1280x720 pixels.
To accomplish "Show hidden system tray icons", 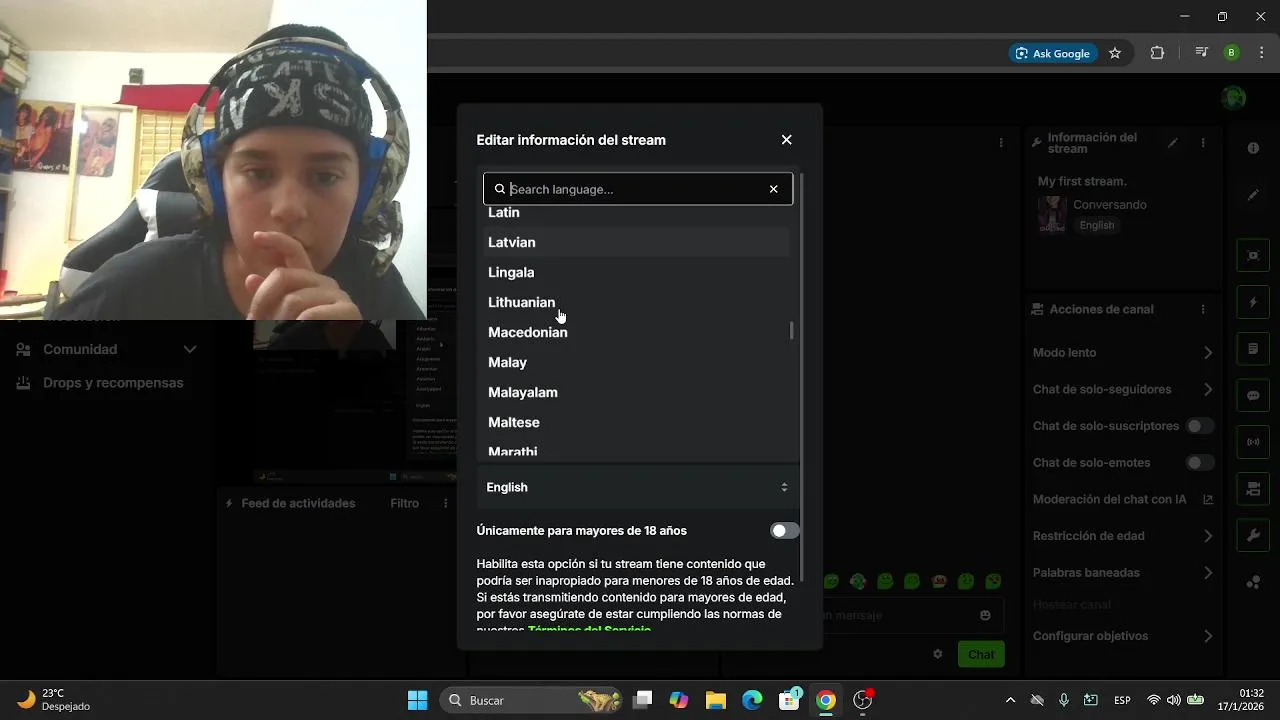I will (1010, 700).
